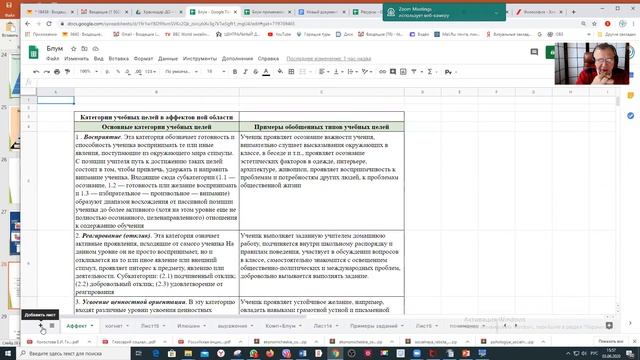Viewport: 640px width, 360px height.
Task: Apply strikethrough formatting
Action: pyautogui.click(x=256, y=72)
